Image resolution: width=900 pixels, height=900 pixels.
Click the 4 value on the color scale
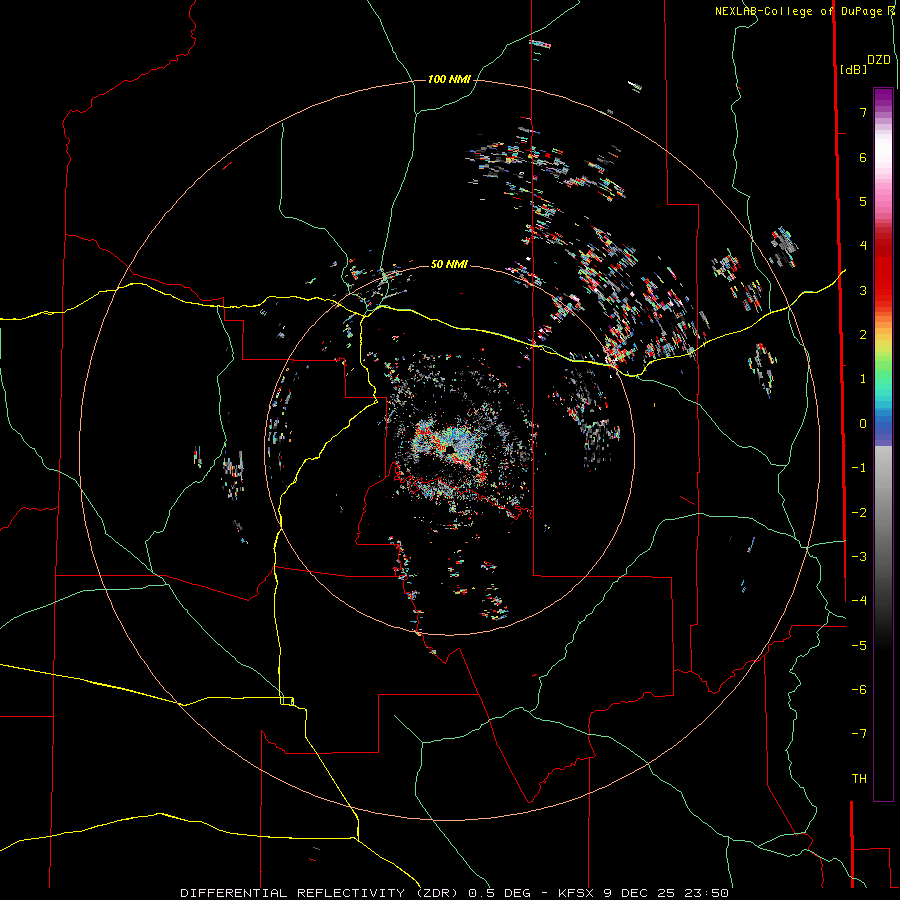(863, 246)
